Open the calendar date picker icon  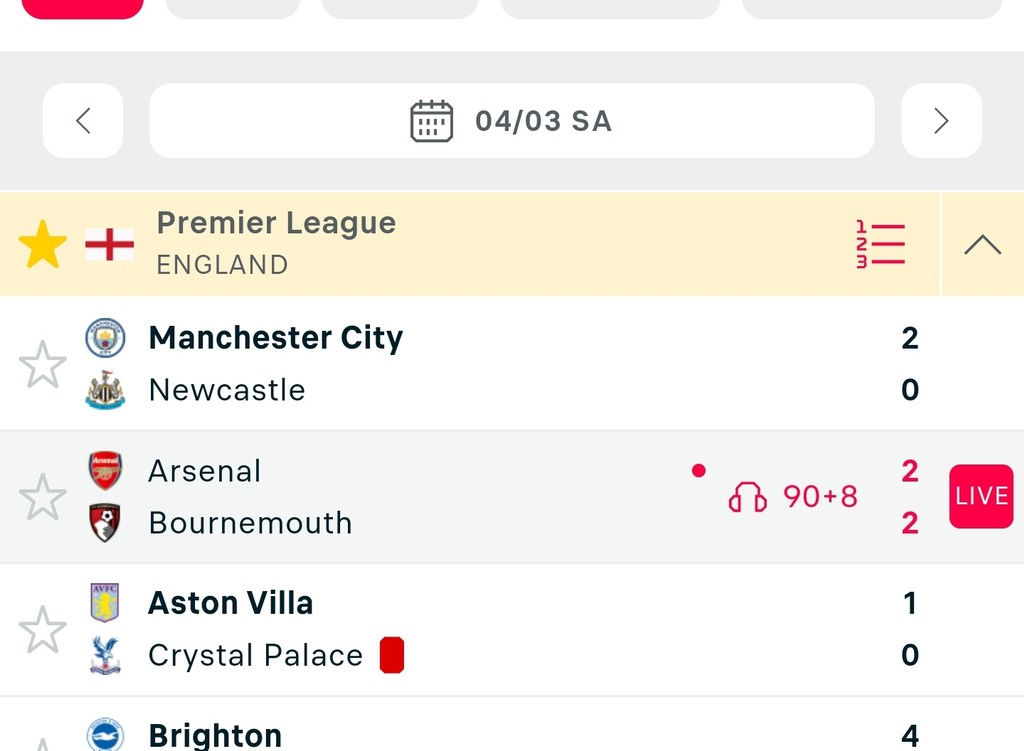point(432,121)
